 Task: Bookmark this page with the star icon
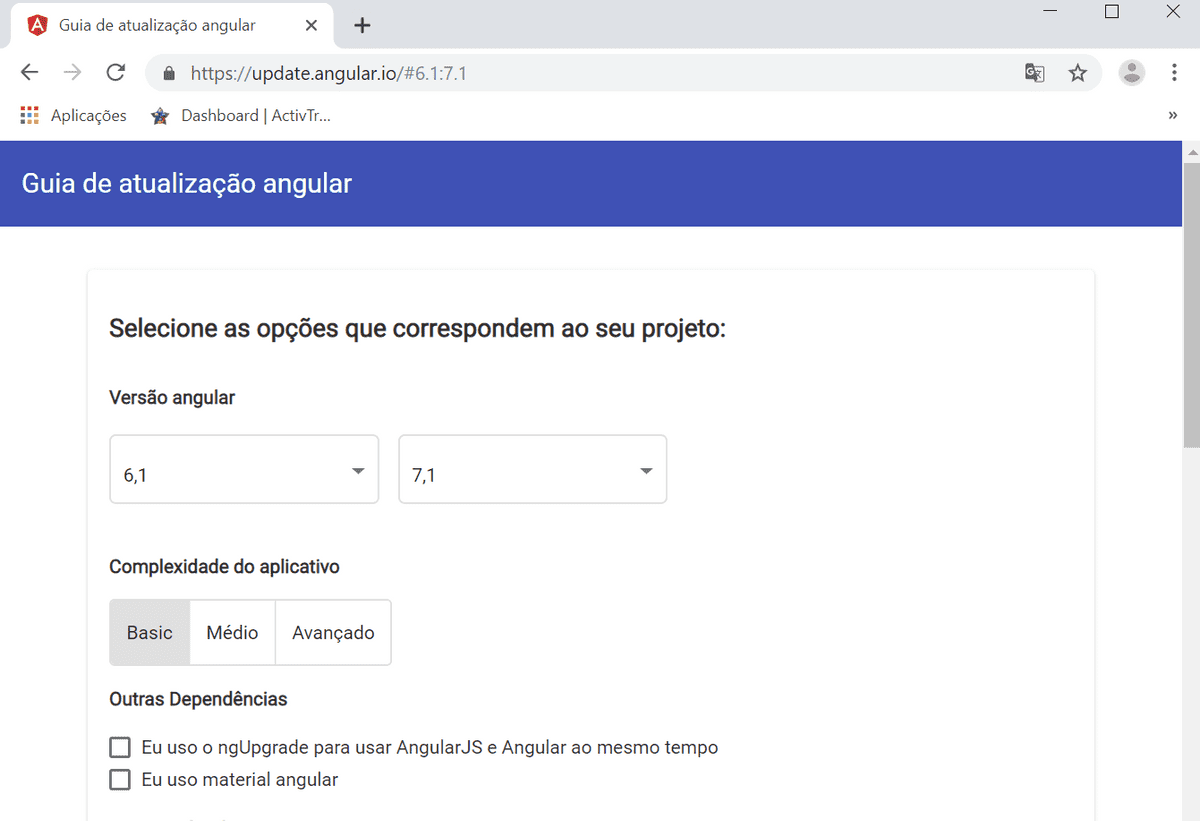tap(1077, 72)
